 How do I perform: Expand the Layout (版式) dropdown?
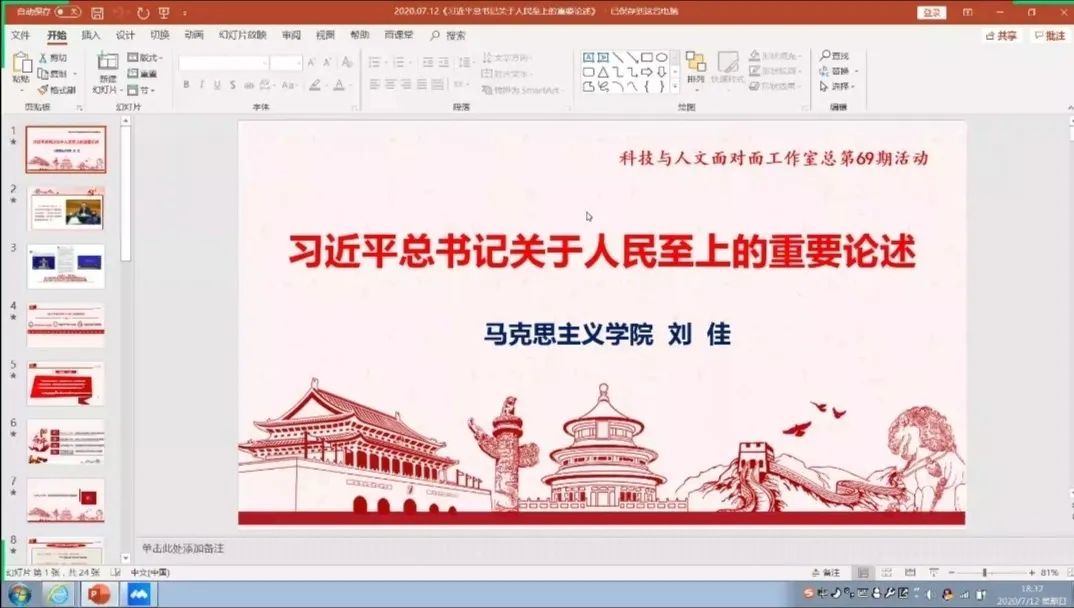tap(146, 58)
